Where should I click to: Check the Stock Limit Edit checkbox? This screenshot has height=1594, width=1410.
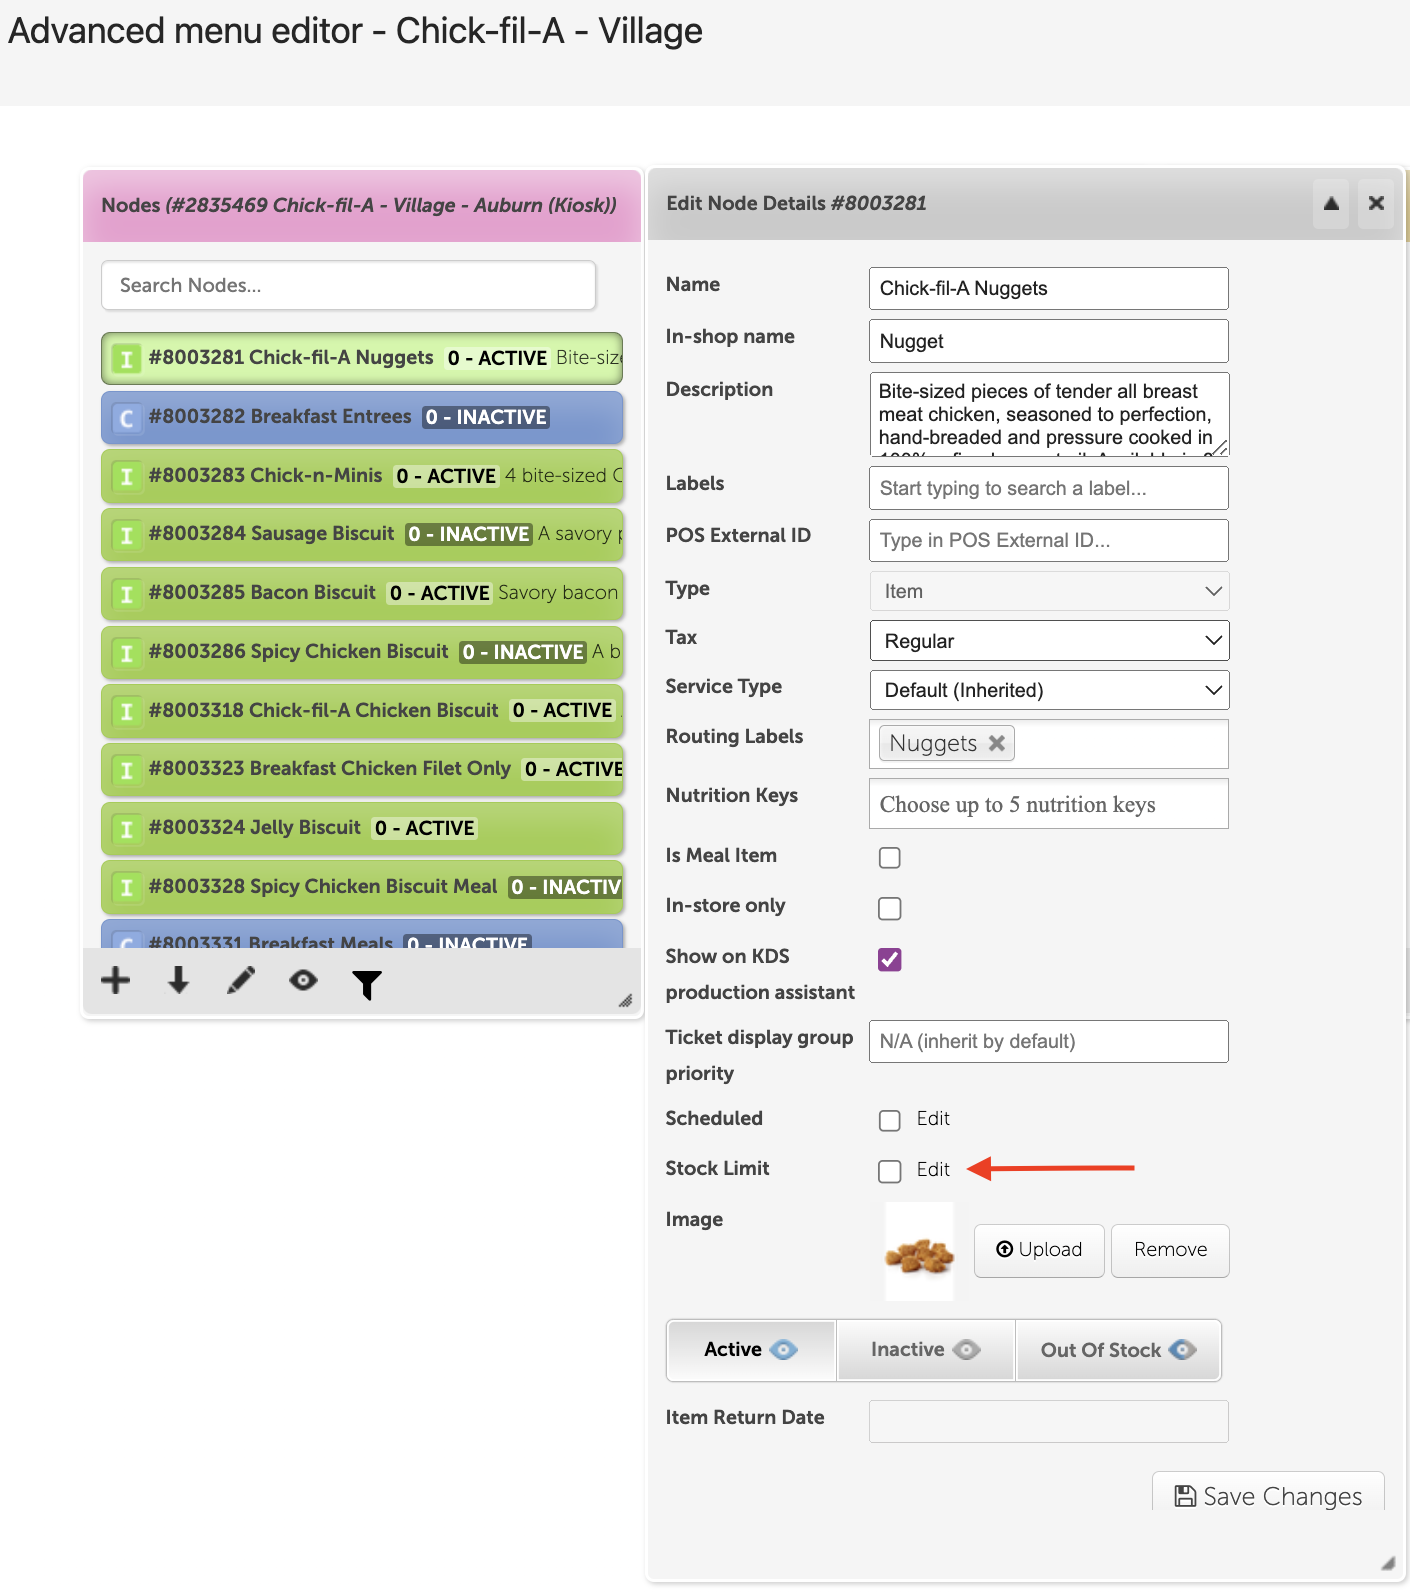[x=889, y=1171]
